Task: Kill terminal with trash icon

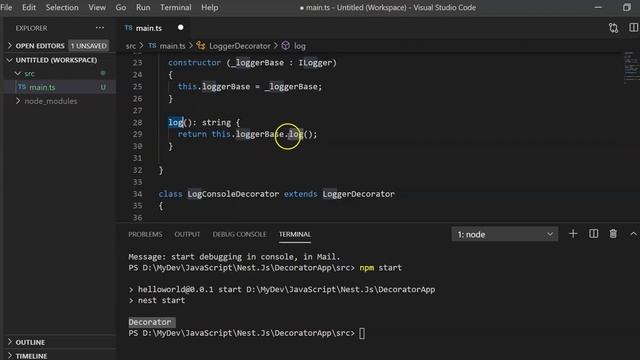Action: tap(613, 234)
